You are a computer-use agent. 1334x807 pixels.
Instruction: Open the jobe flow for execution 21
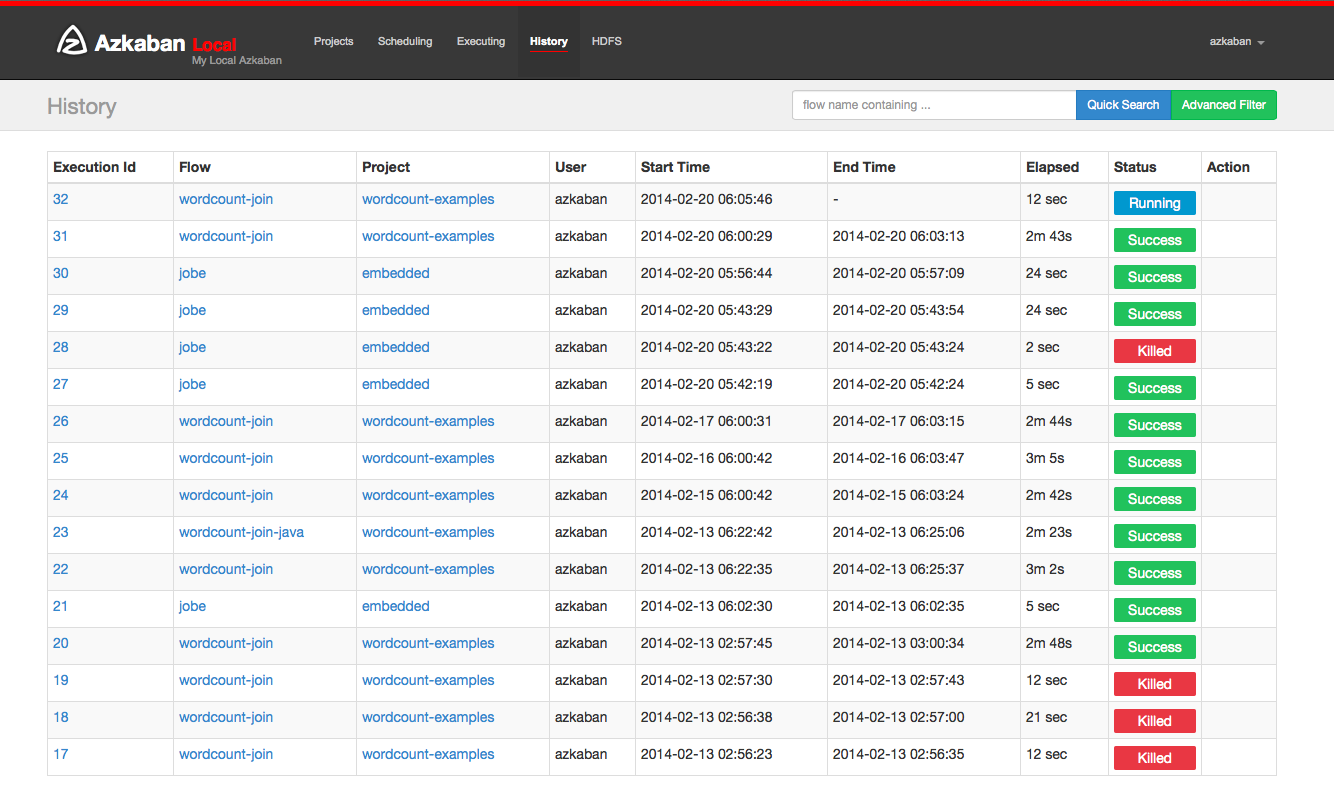tap(192, 607)
